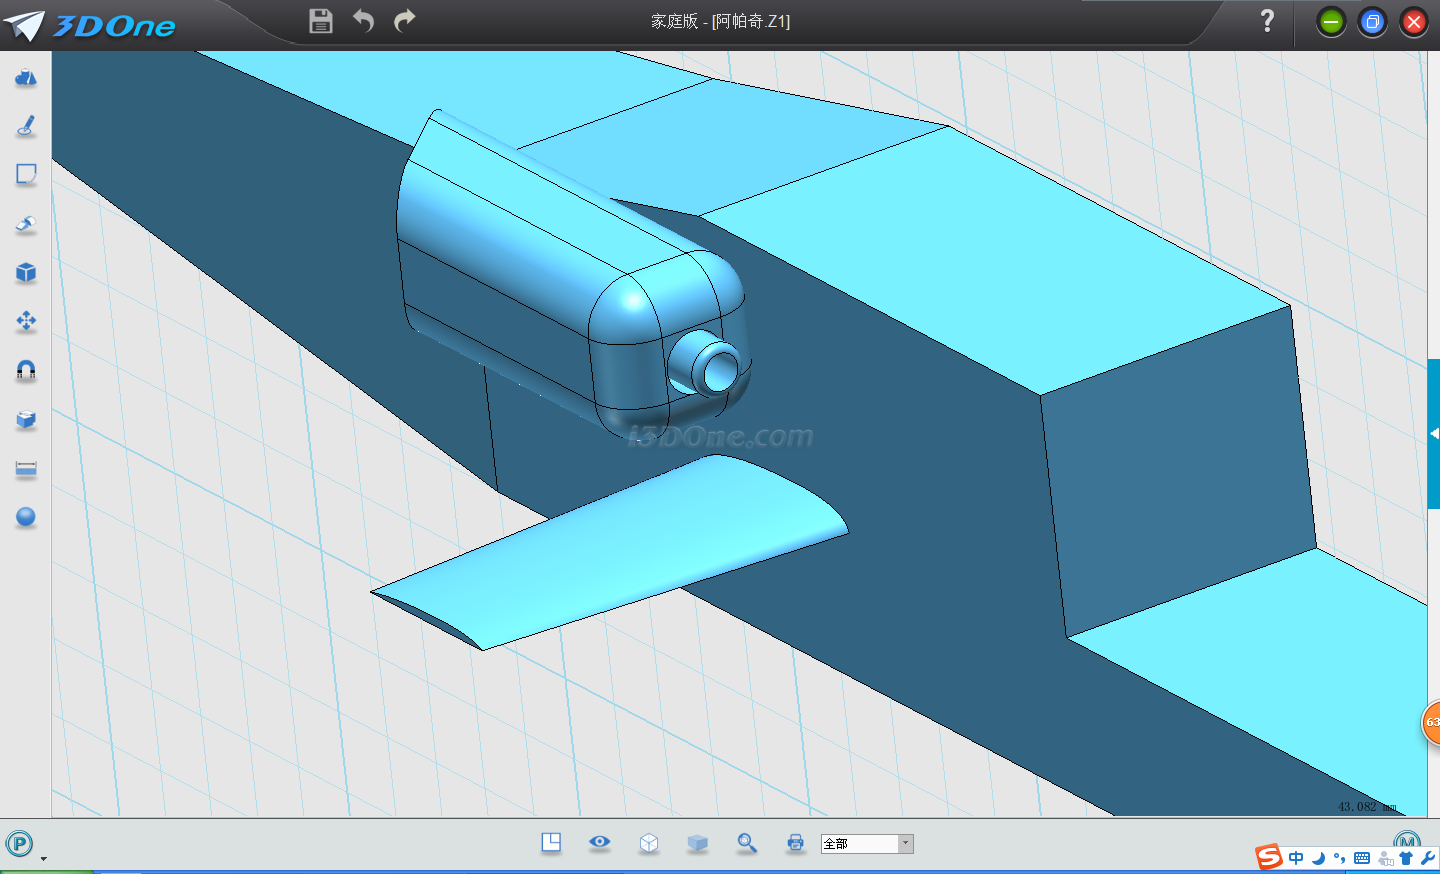The height and width of the screenshot is (874, 1440).
Task: Expand the P menu arrow at bottom-left
Action: (43, 858)
